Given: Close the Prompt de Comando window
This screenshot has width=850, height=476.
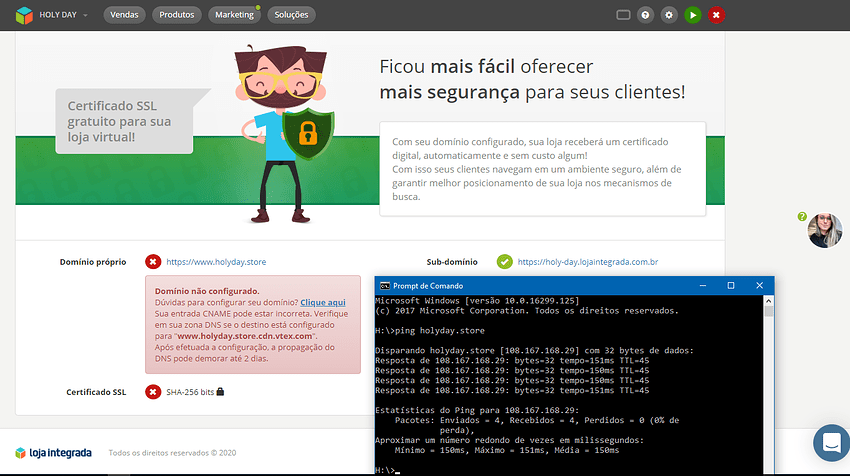Looking at the screenshot, I should (x=759, y=286).
